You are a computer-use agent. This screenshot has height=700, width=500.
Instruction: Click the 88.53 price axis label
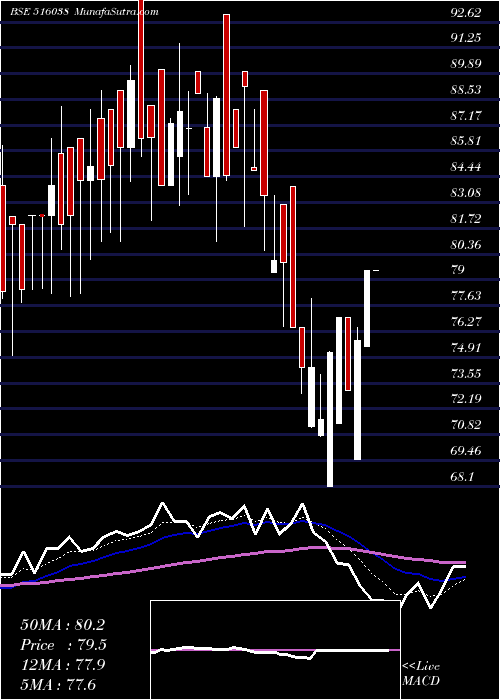466,90
